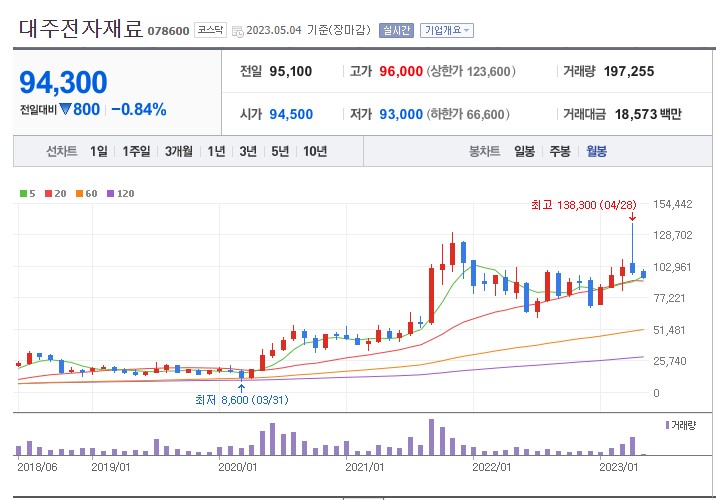716x500 pixels.
Task: Click the 거래량 value 197,255
Action: (629, 71)
